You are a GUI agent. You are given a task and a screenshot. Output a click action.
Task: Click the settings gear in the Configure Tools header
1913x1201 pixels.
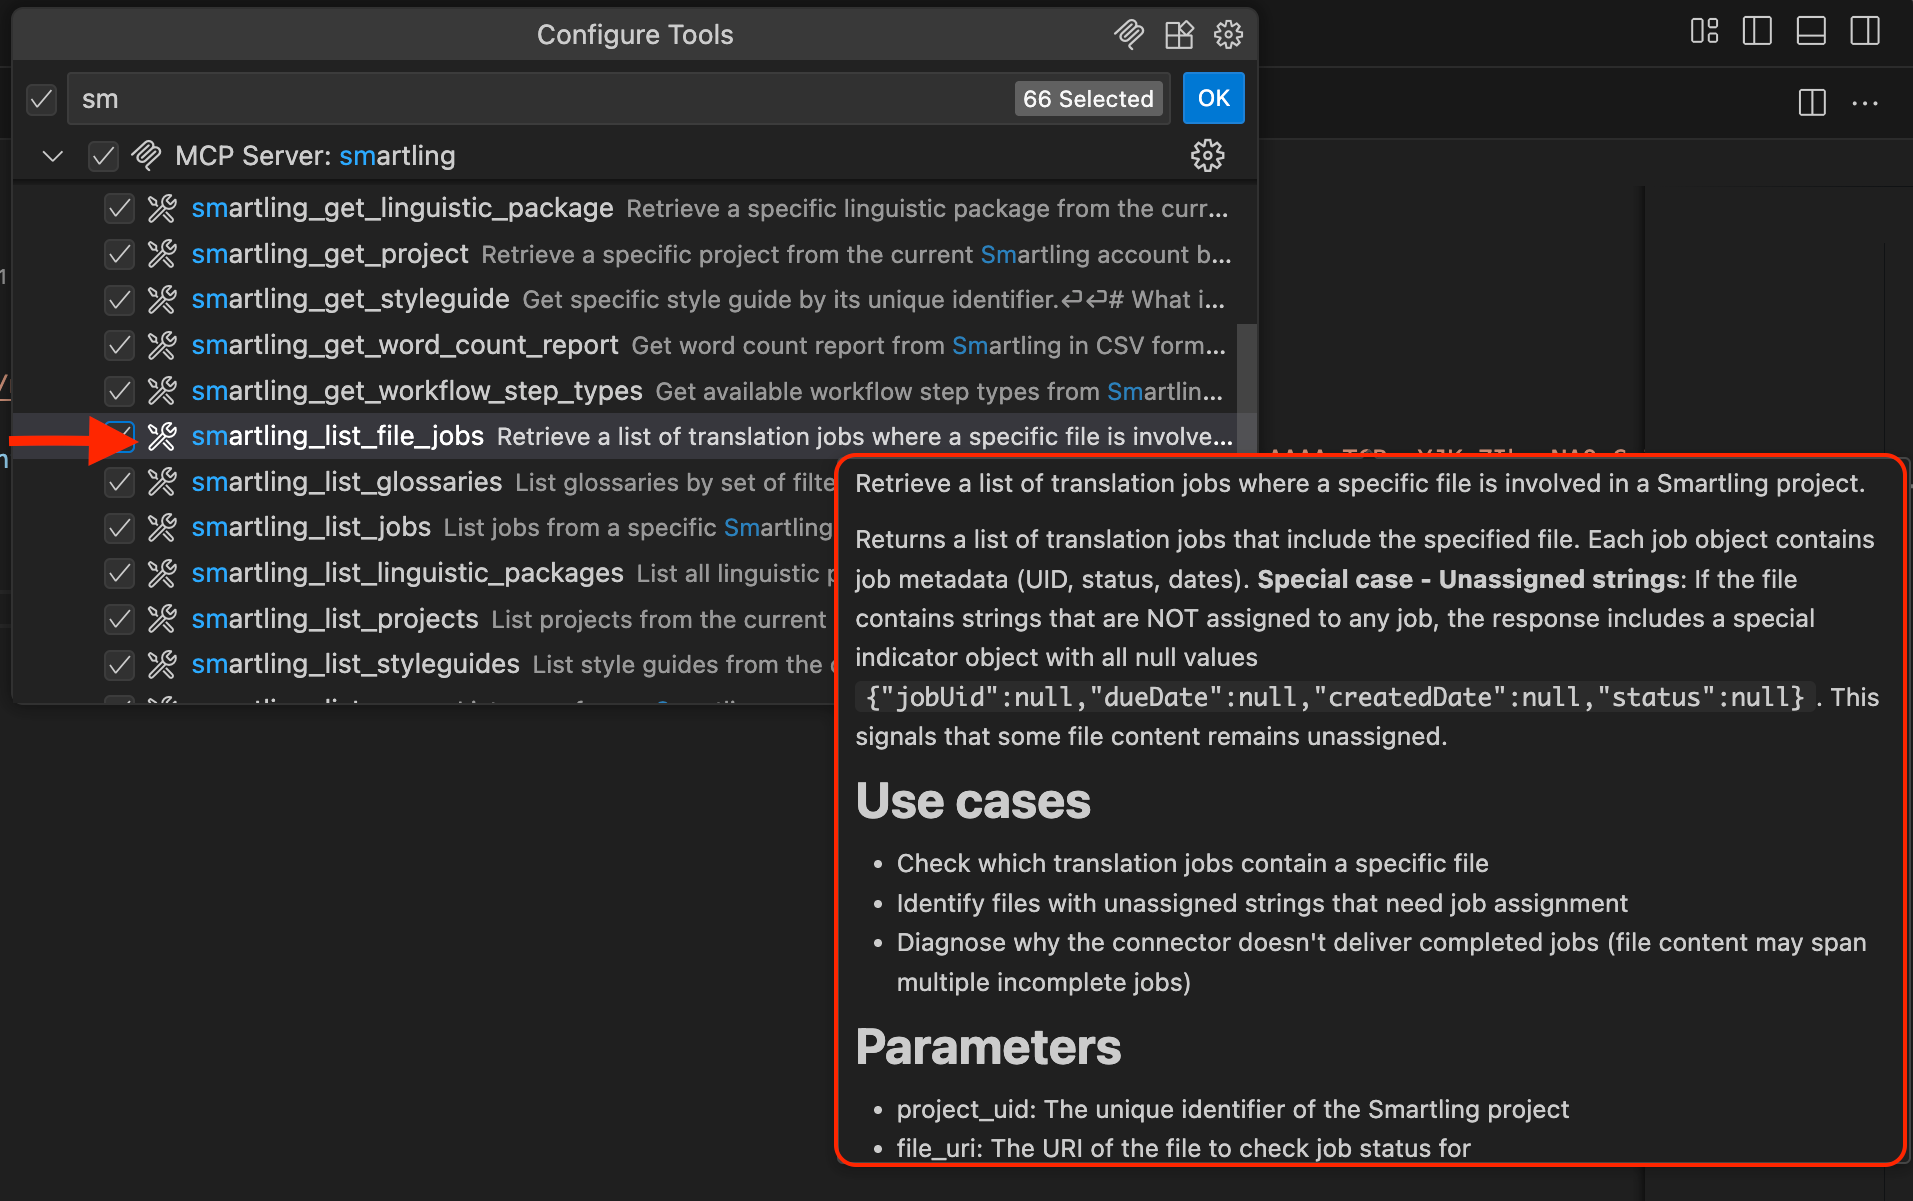tap(1228, 34)
